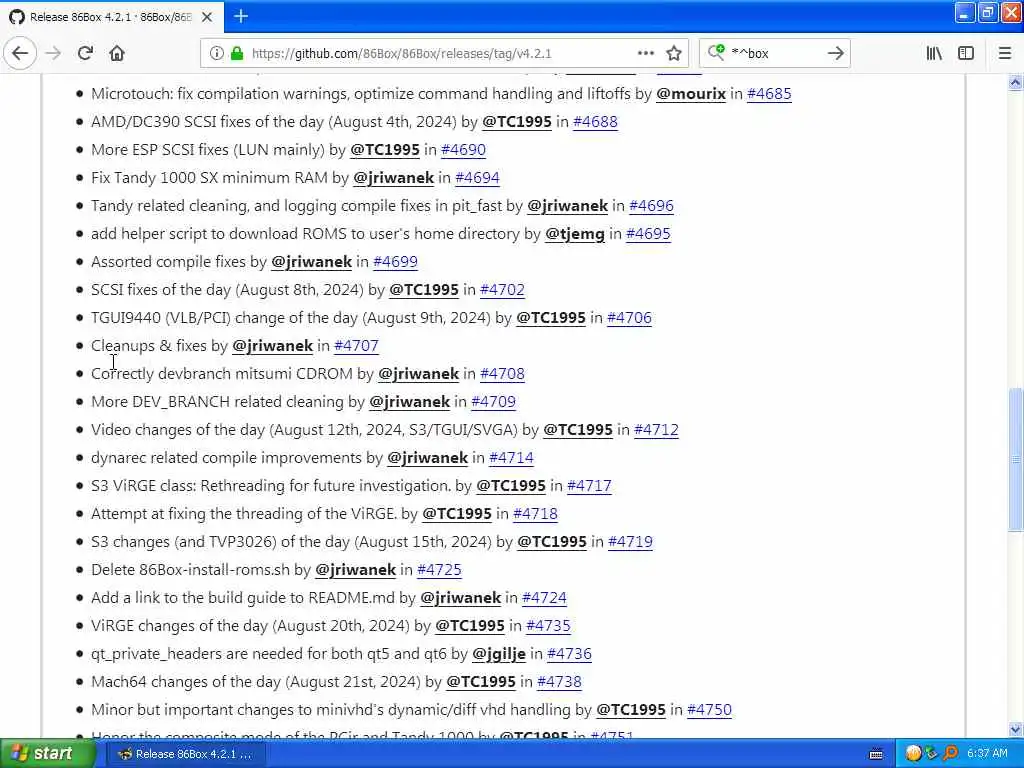Open pull request #4709
This screenshot has height=768, width=1024.
pyautogui.click(x=493, y=402)
